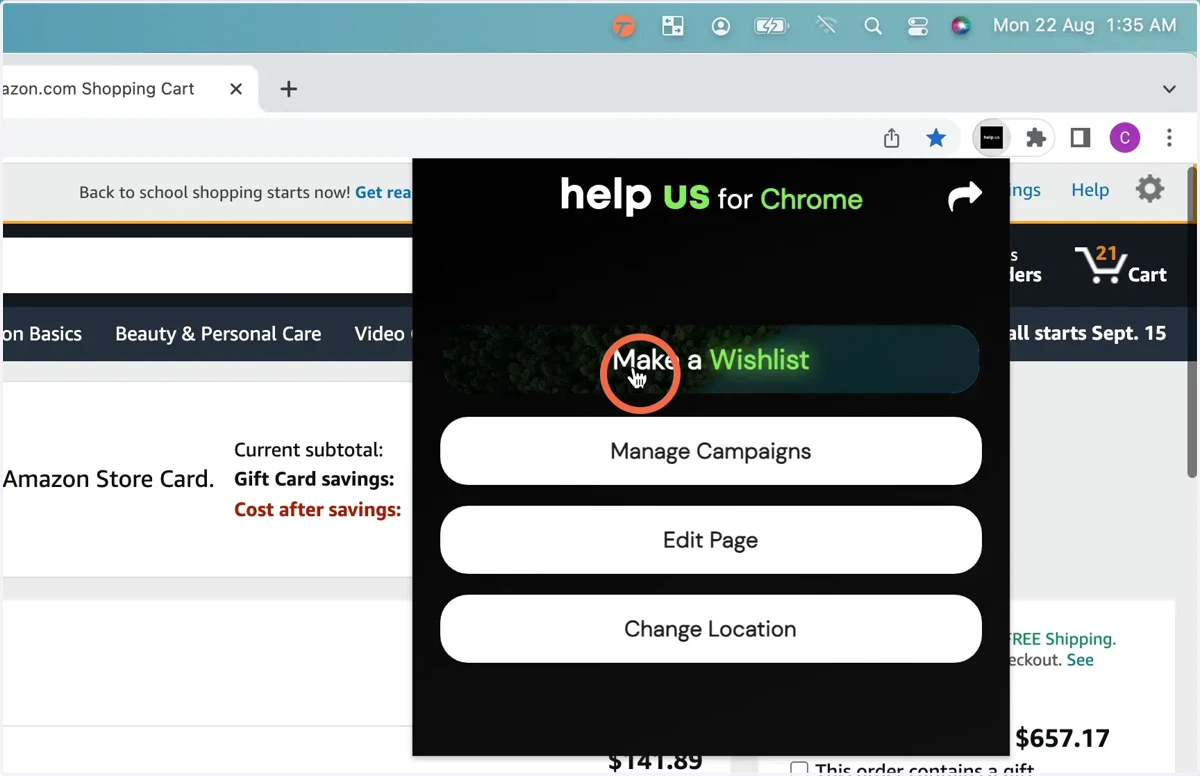Screen dimensions: 1200x776
Task: Click the orange app icon in menu bar
Action: [x=624, y=27]
